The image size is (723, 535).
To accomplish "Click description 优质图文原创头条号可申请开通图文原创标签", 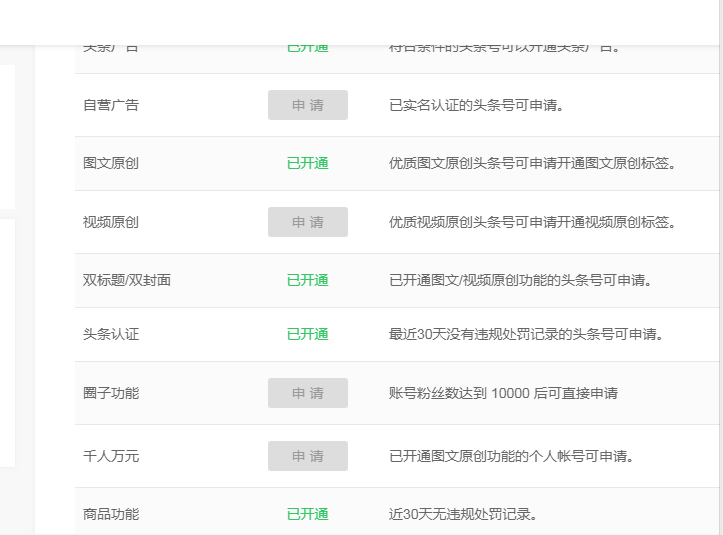I will coord(532,163).
